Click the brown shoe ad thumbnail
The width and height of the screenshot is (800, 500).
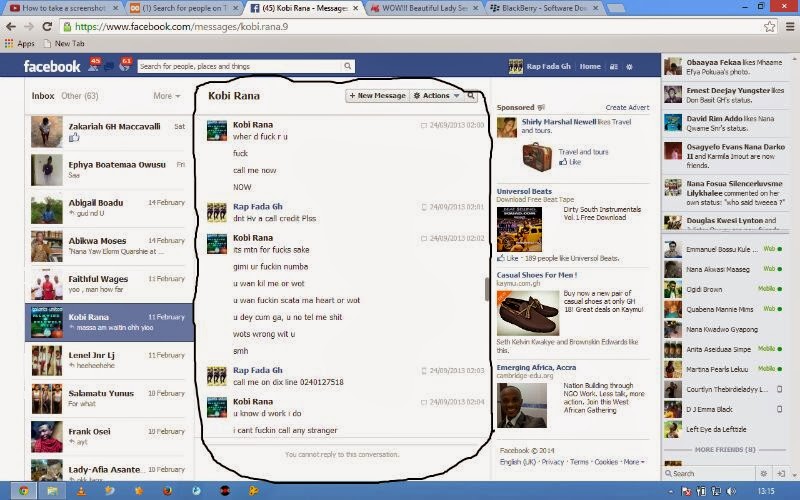pyautogui.click(x=528, y=312)
